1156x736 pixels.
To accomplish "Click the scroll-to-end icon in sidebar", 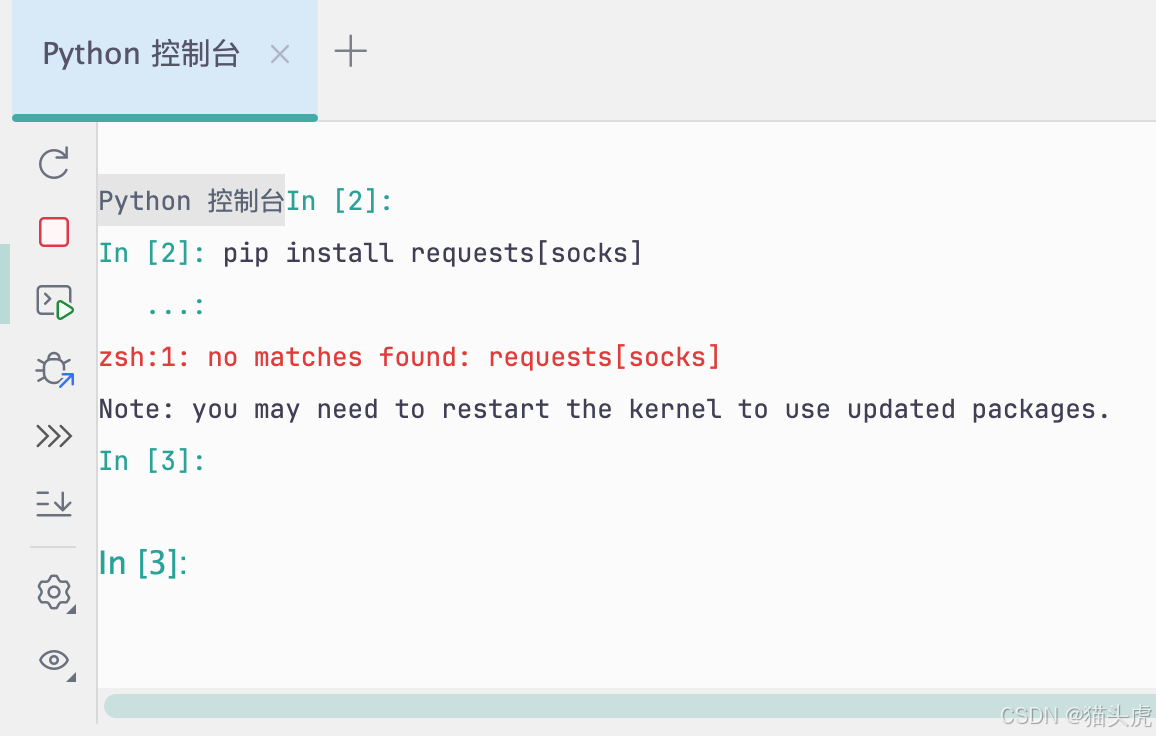I will (x=53, y=503).
